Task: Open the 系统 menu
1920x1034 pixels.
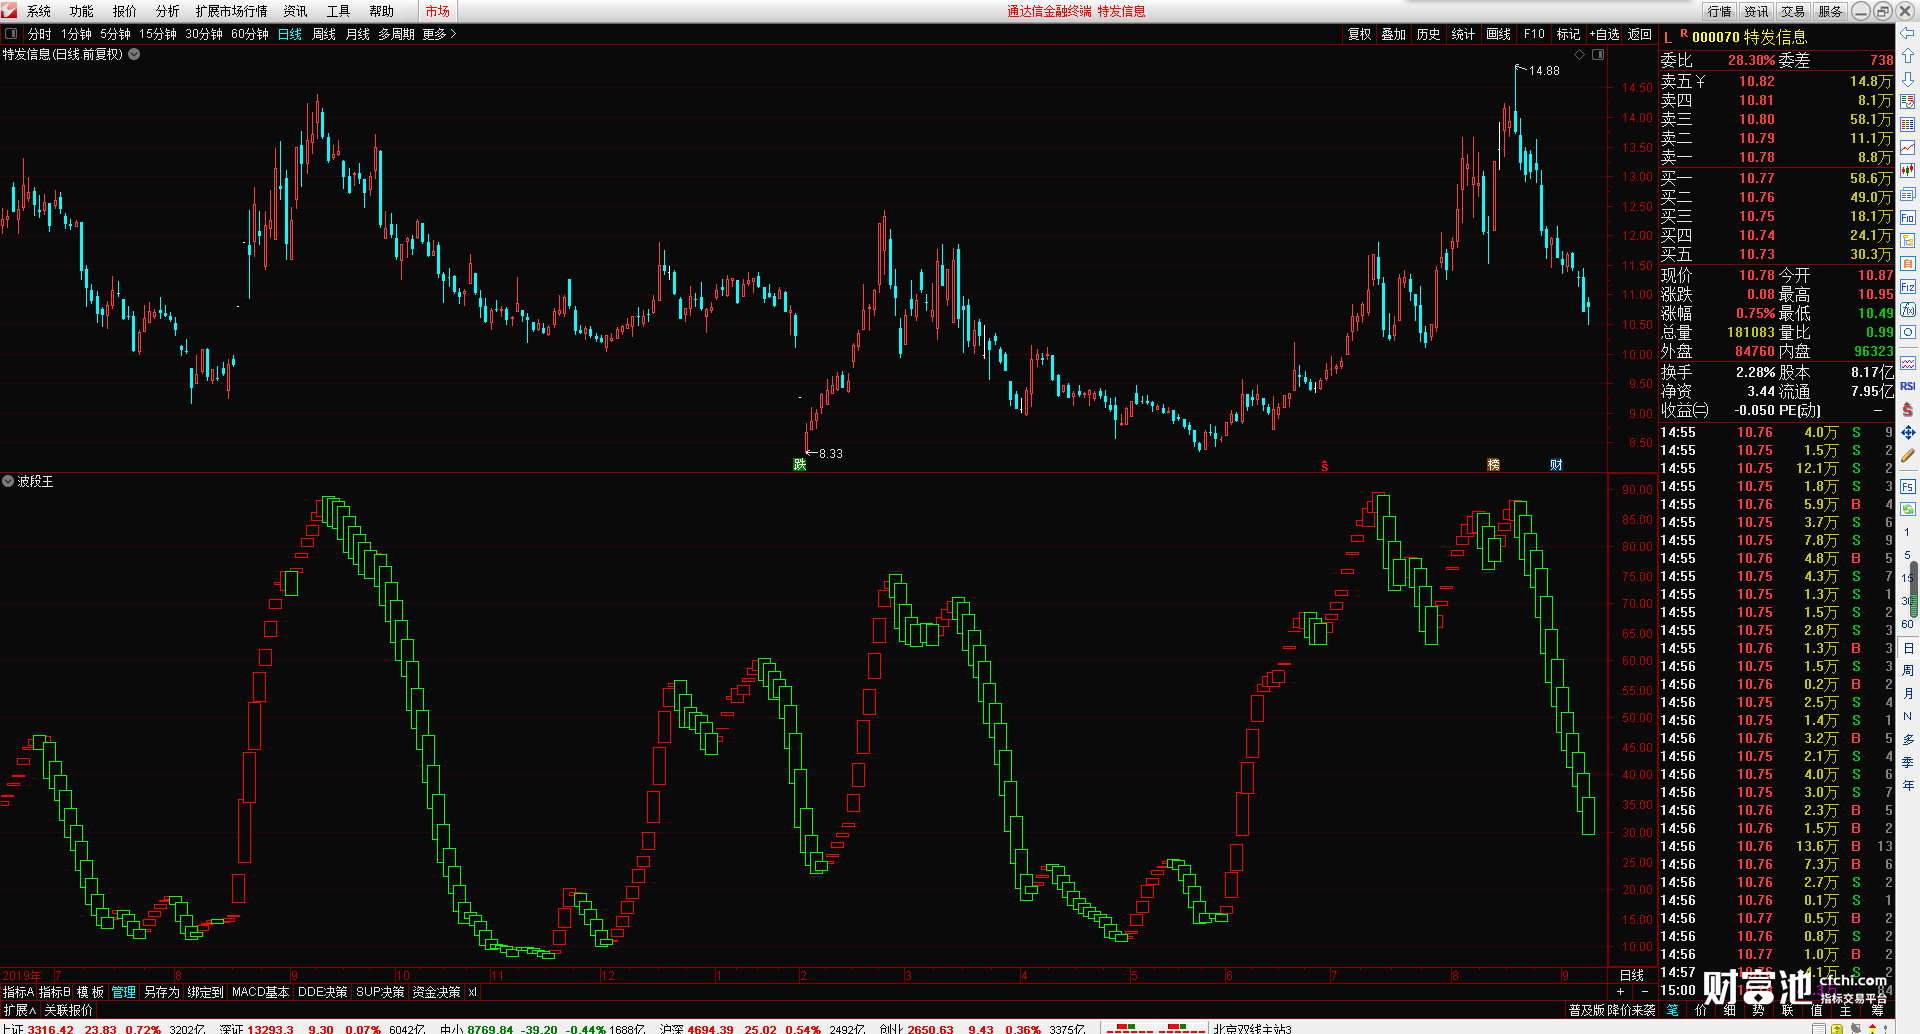Action: pyautogui.click(x=39, y=11)
